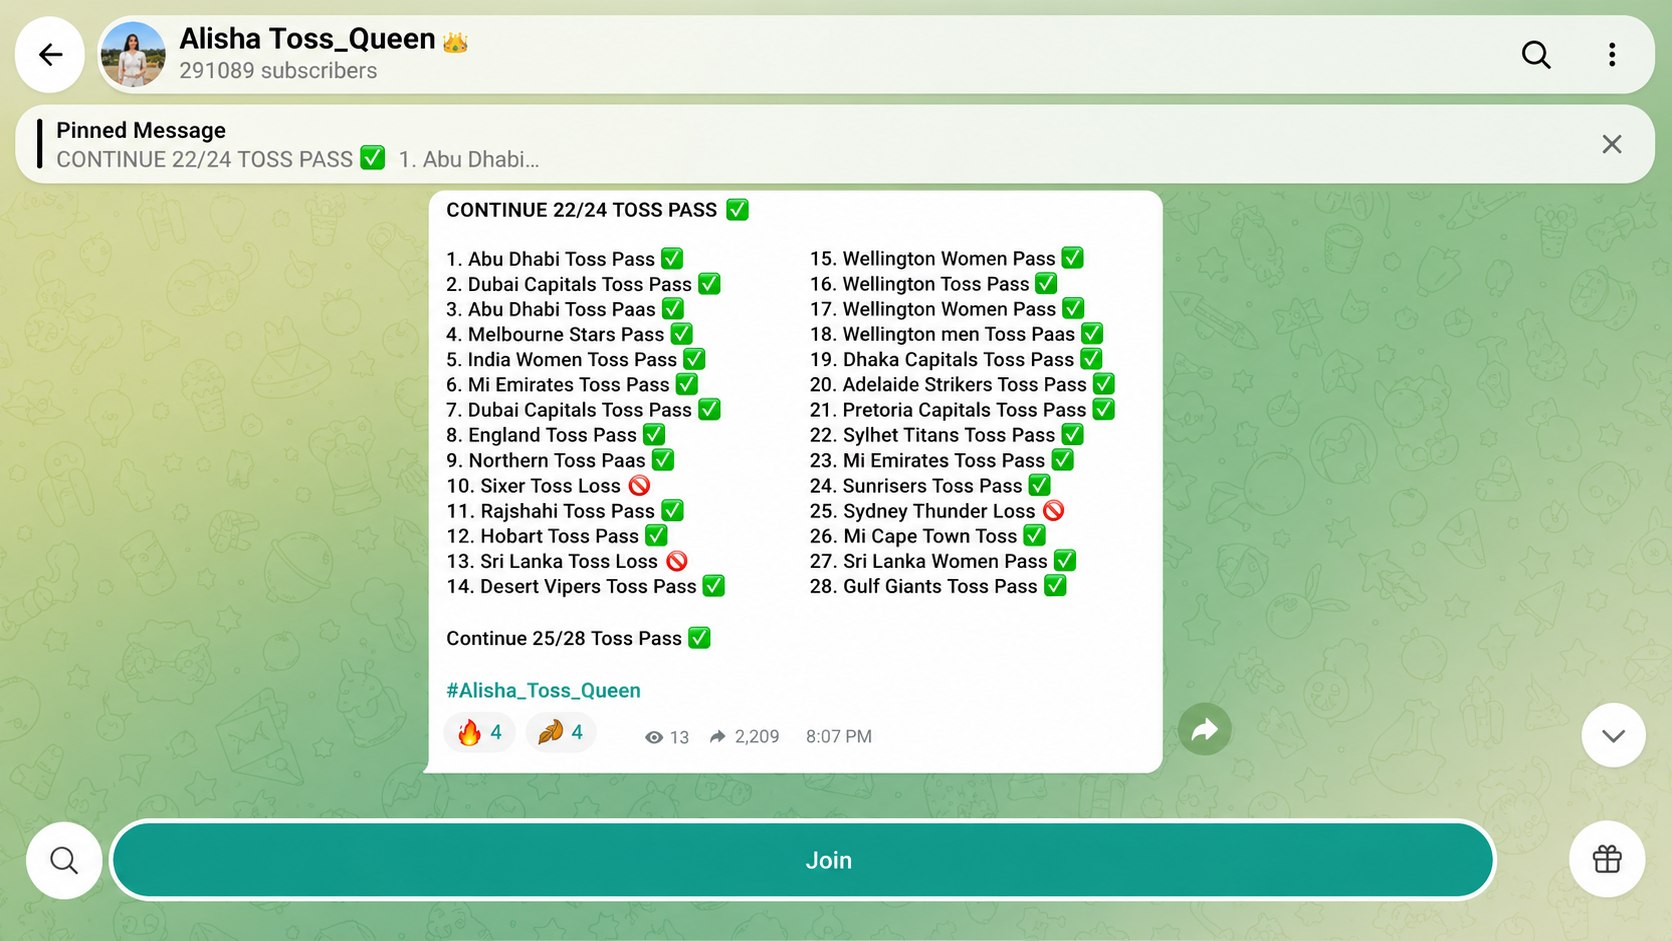The height and width of the screenshot is (941, 1672).
Task: Open the pinned message CONTINUE 22/24 TOSS PASS
Action: coord(835,144)
